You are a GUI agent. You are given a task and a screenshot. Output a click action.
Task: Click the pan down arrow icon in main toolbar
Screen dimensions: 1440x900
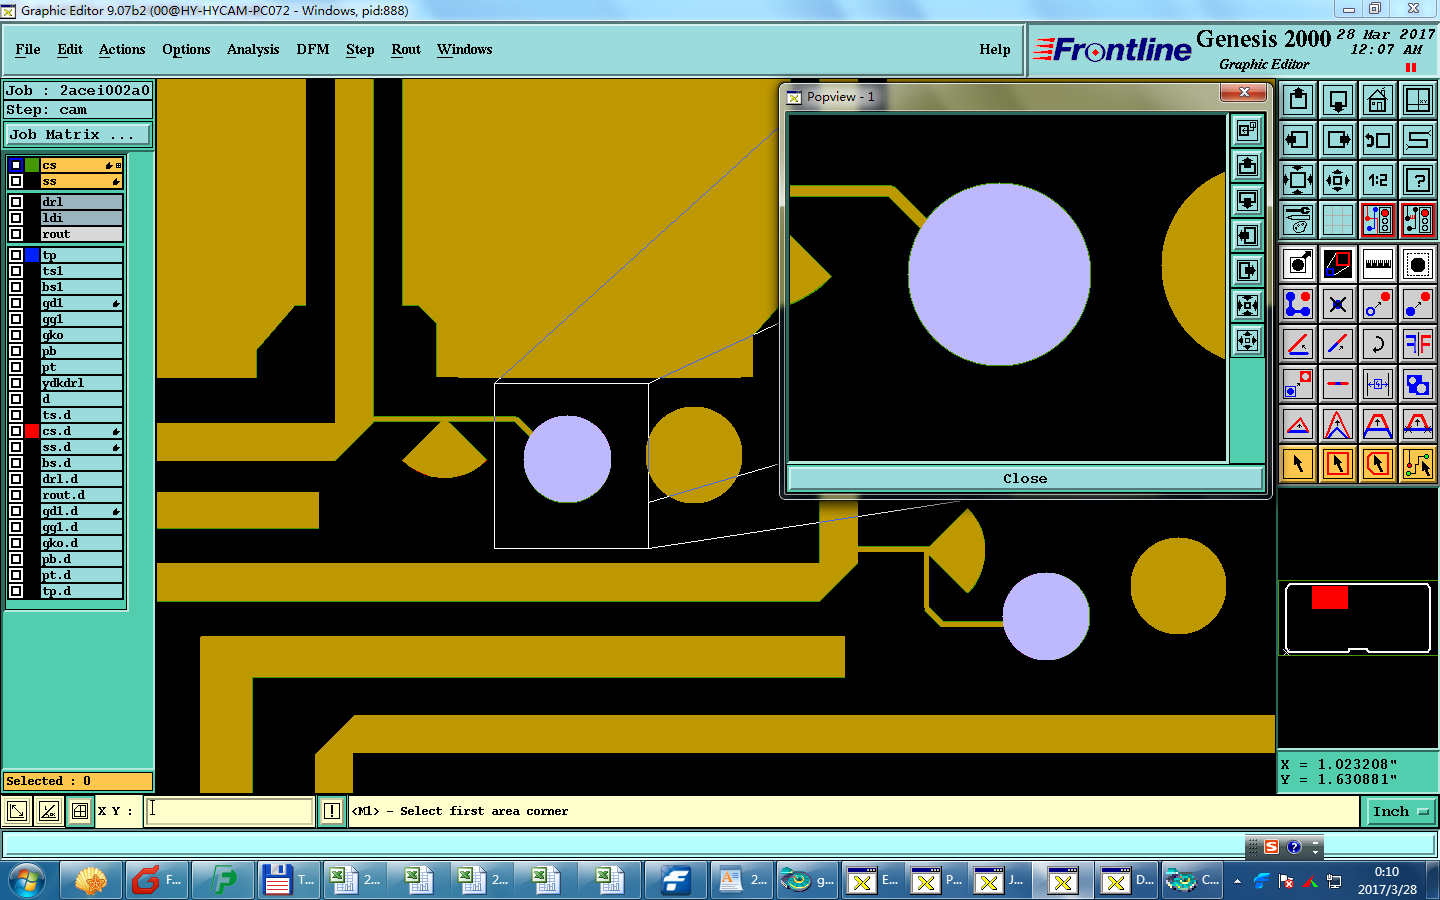pos(1338,100)
